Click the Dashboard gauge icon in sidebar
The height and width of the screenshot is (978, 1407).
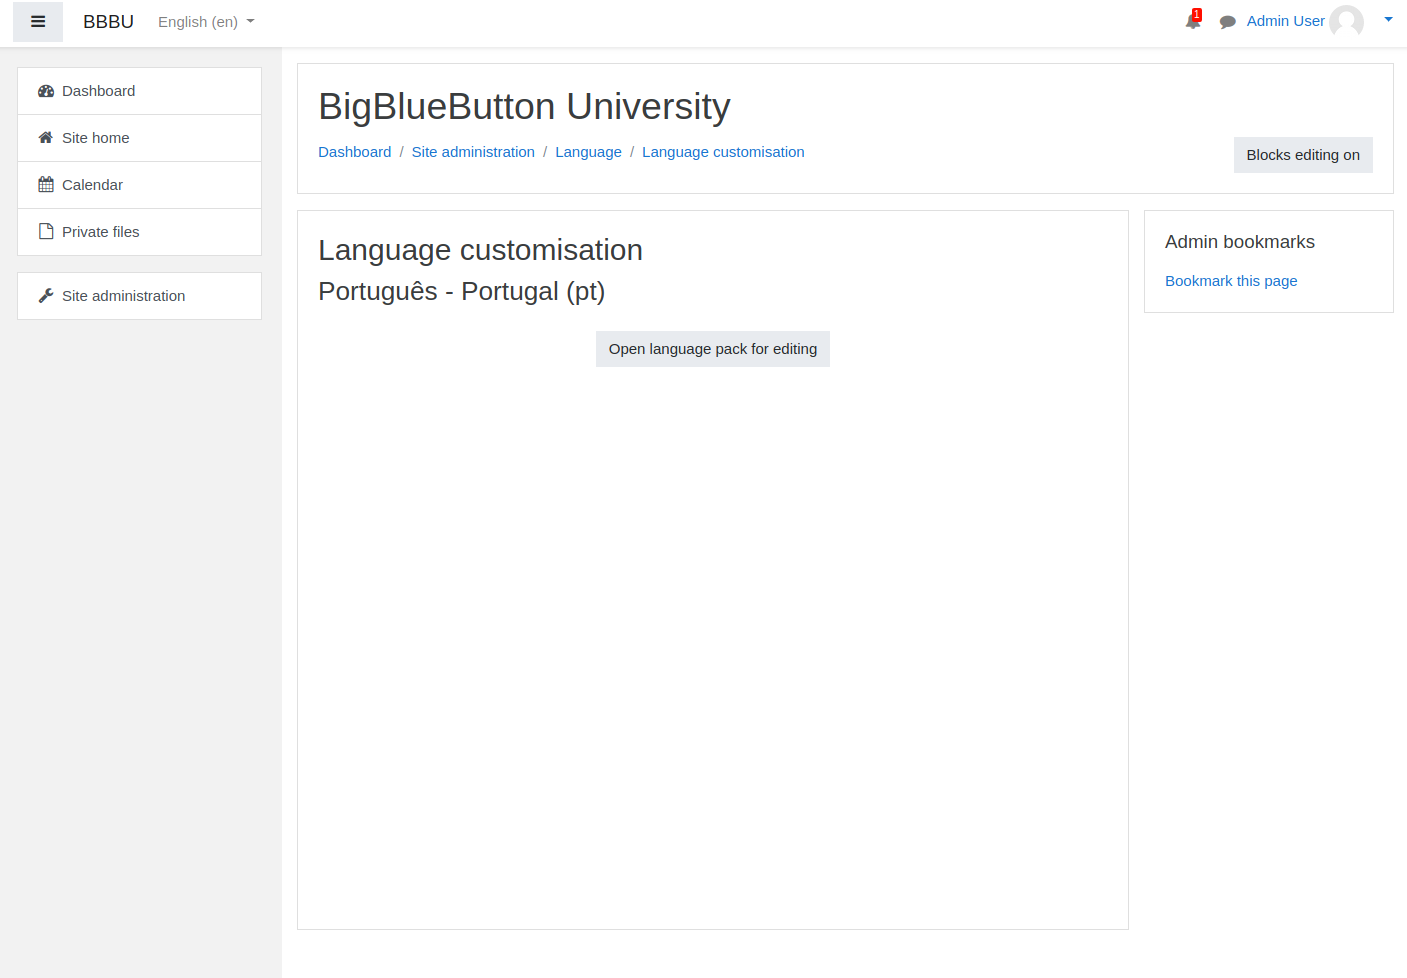(x=46, y=91)
